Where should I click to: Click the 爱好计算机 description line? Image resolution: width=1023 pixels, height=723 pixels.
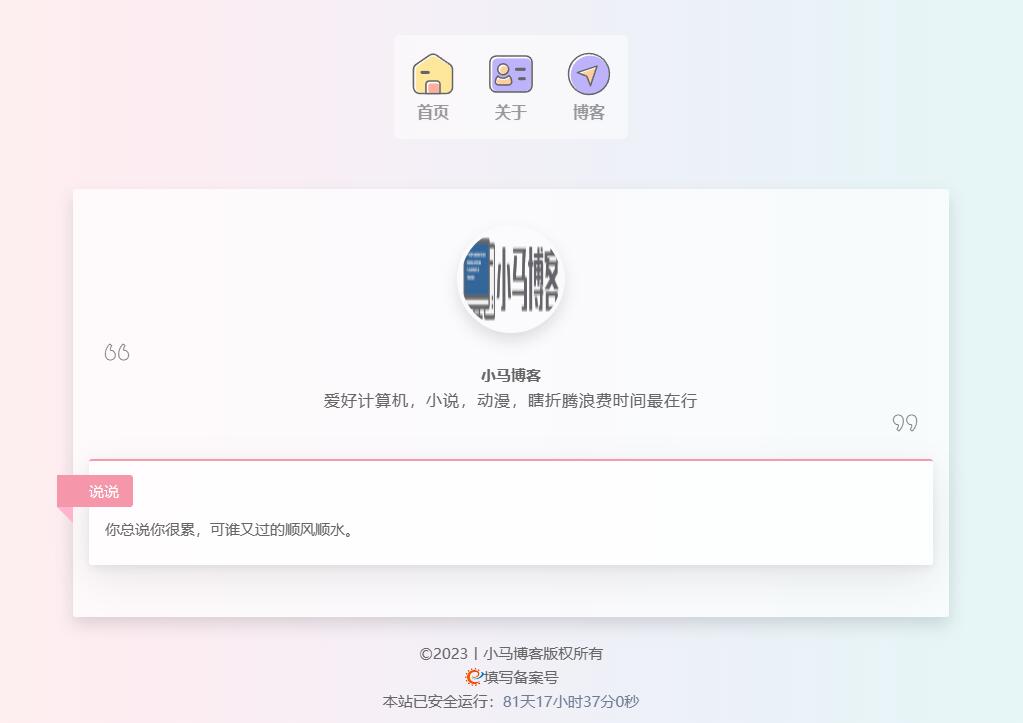[511, 401]
